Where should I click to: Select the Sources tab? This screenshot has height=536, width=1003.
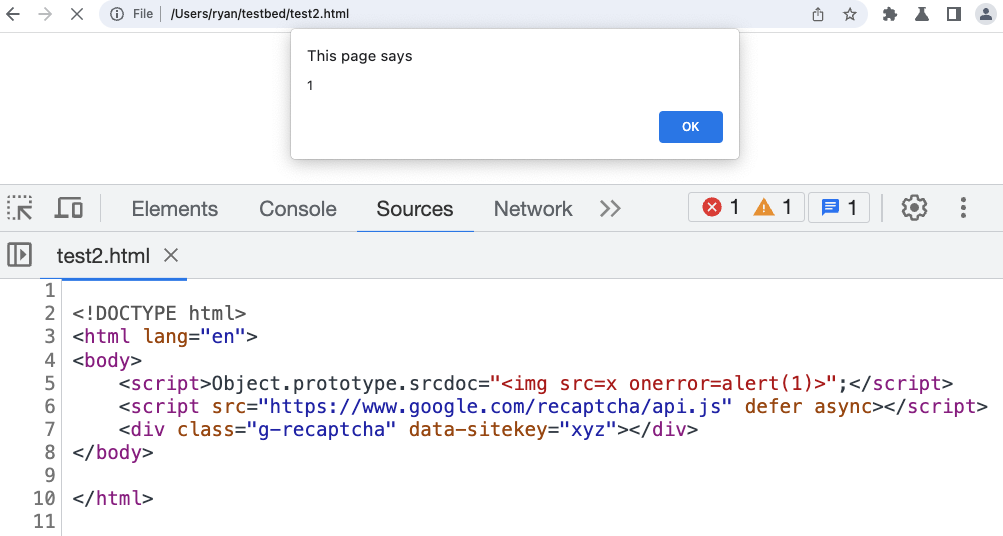coord(415,209)
